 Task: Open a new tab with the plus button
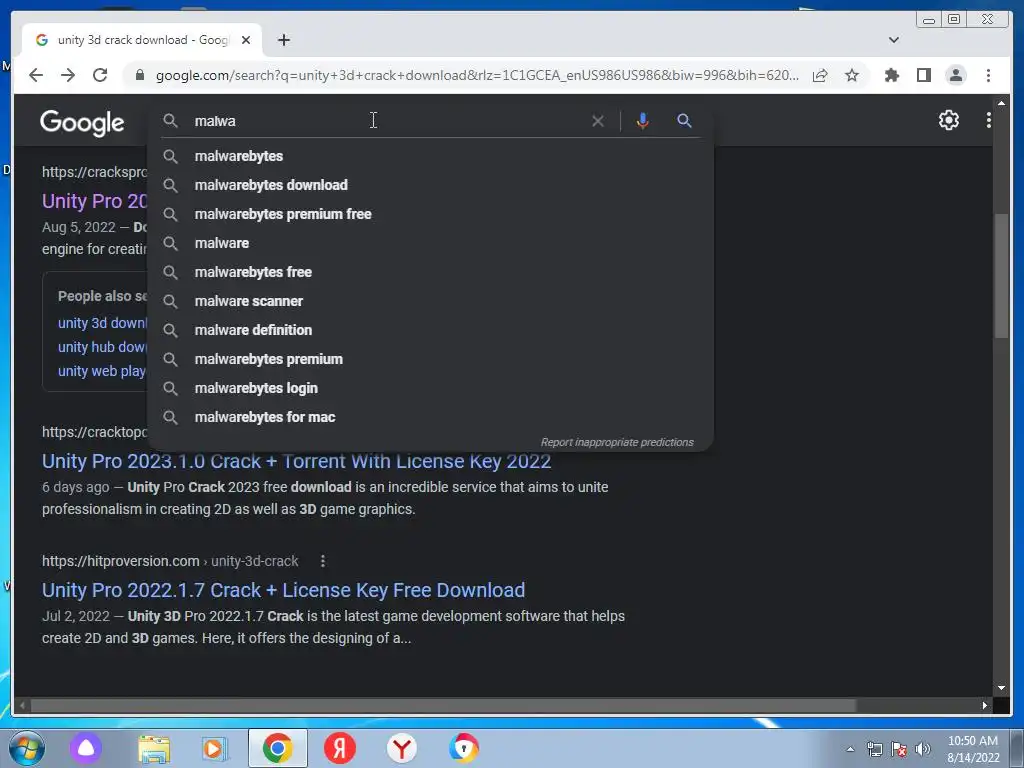pyautogui.click(x=283, y=40)
